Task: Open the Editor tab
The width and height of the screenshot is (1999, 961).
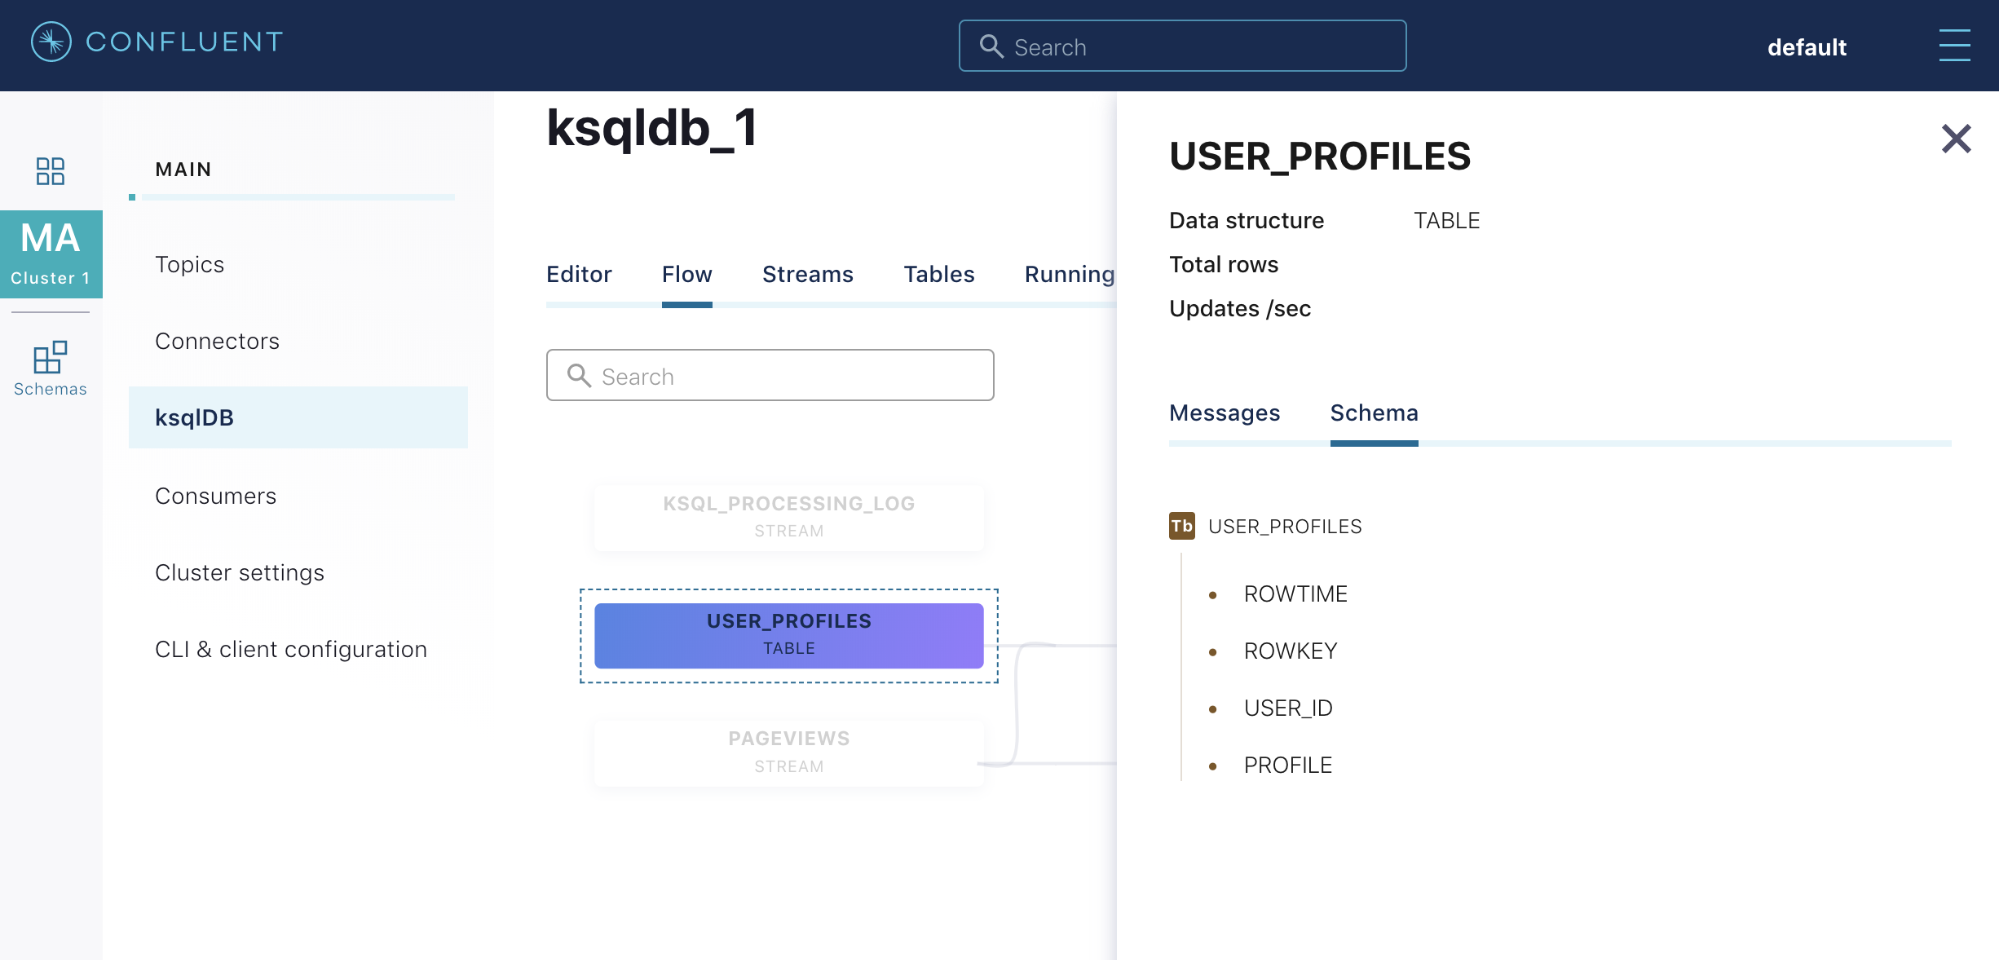Action: pyautogui.click(x=579, y=274)
